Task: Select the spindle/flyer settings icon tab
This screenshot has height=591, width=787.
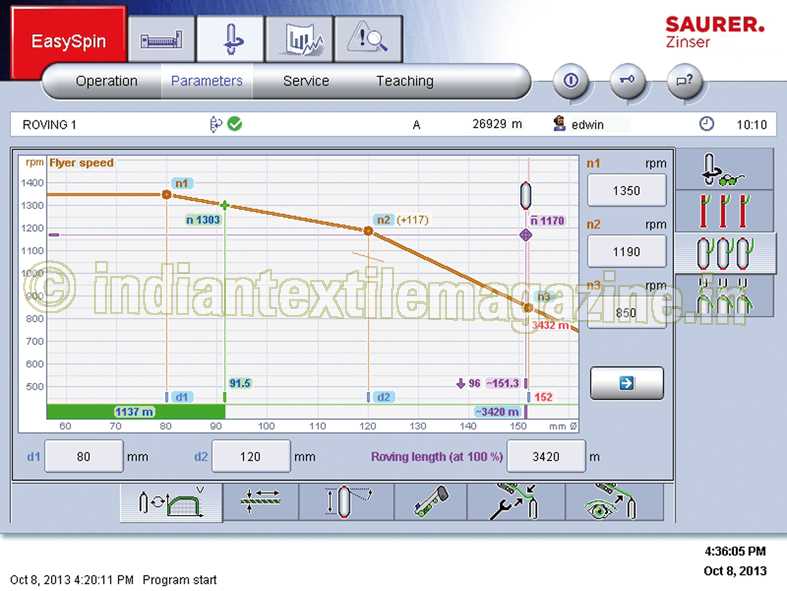Action: tap(230, 39)
